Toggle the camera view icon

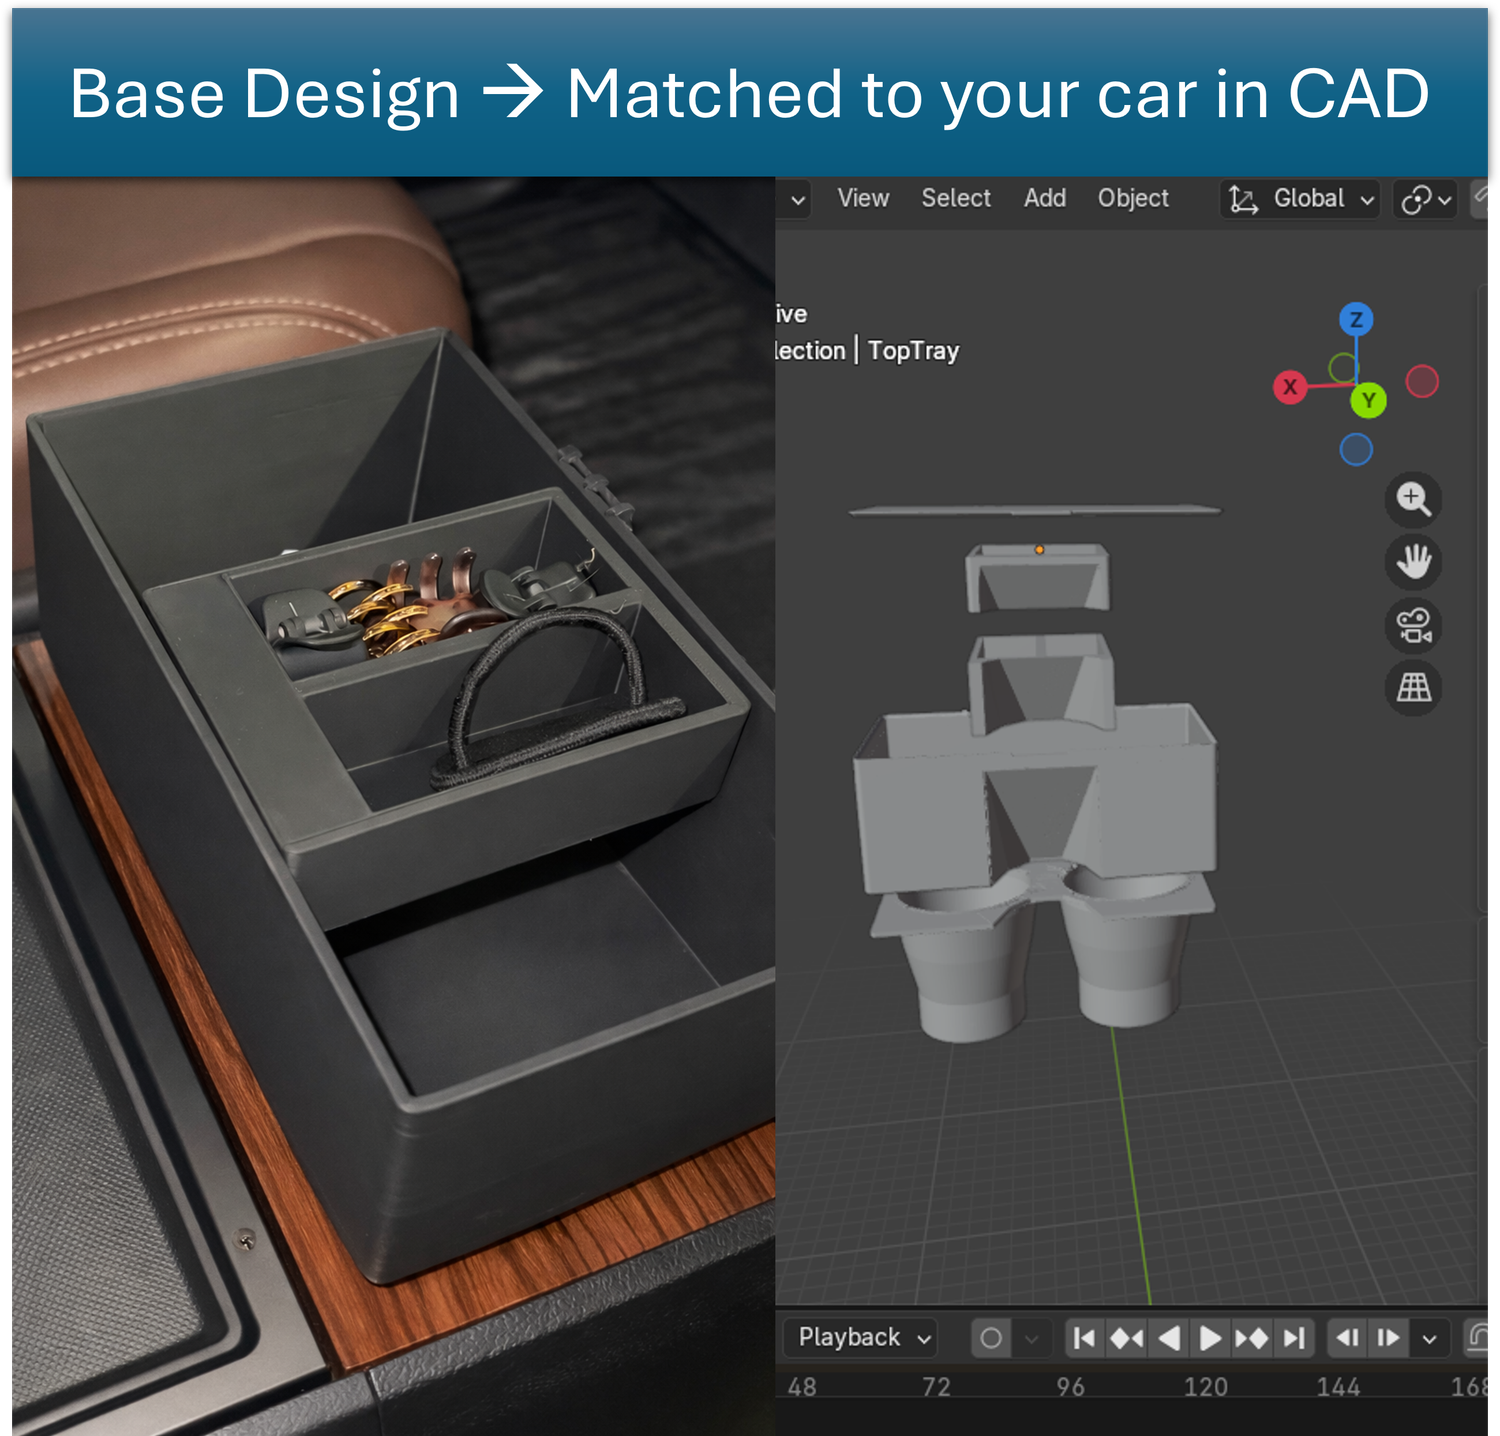pyautogui.click(x=1412, y=626)
